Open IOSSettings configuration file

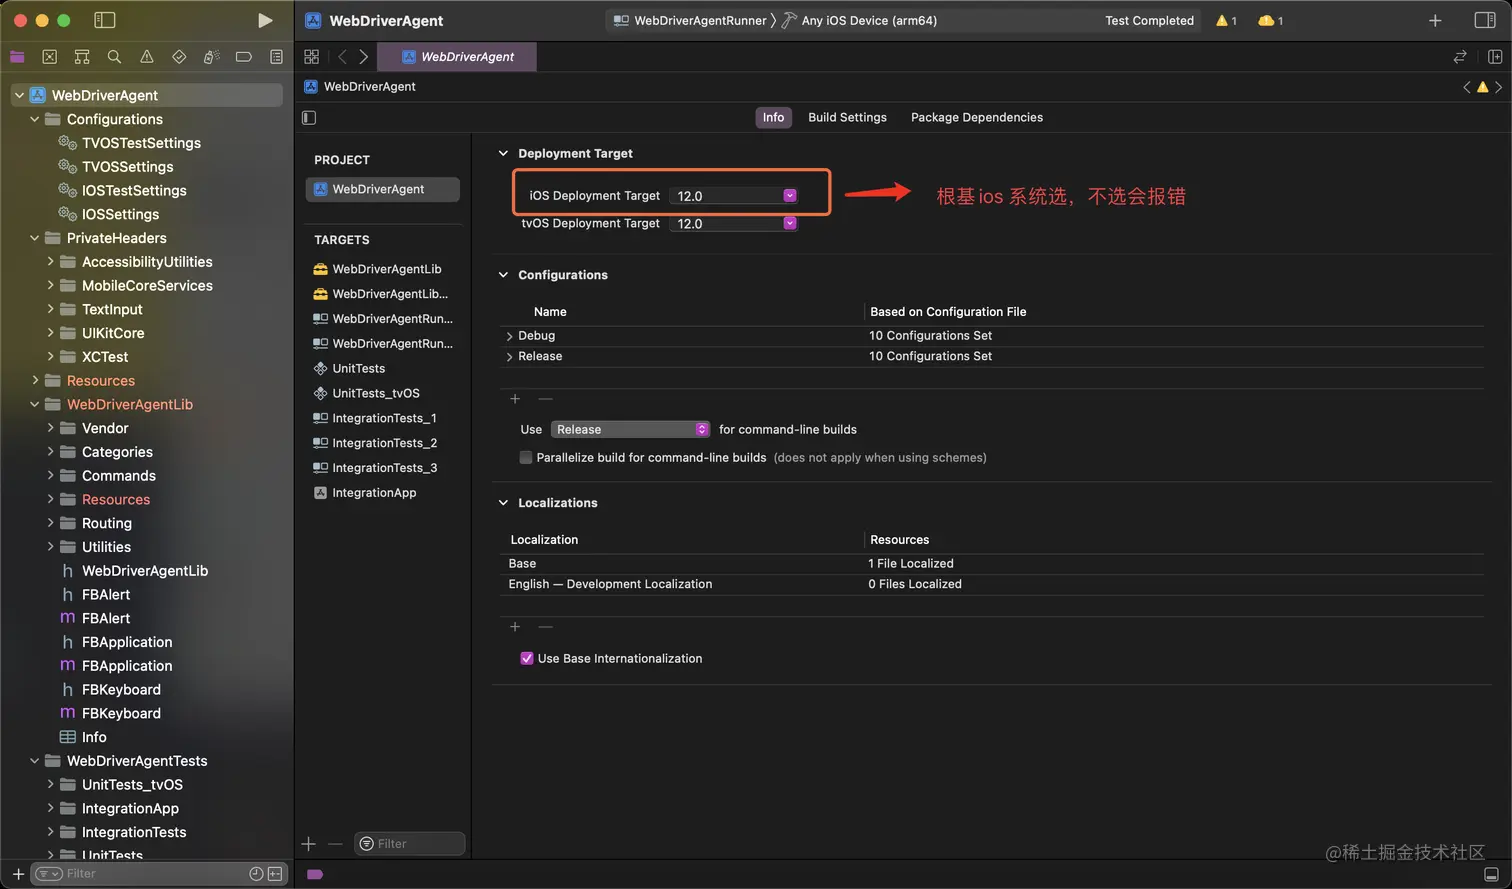pos(120,214)
